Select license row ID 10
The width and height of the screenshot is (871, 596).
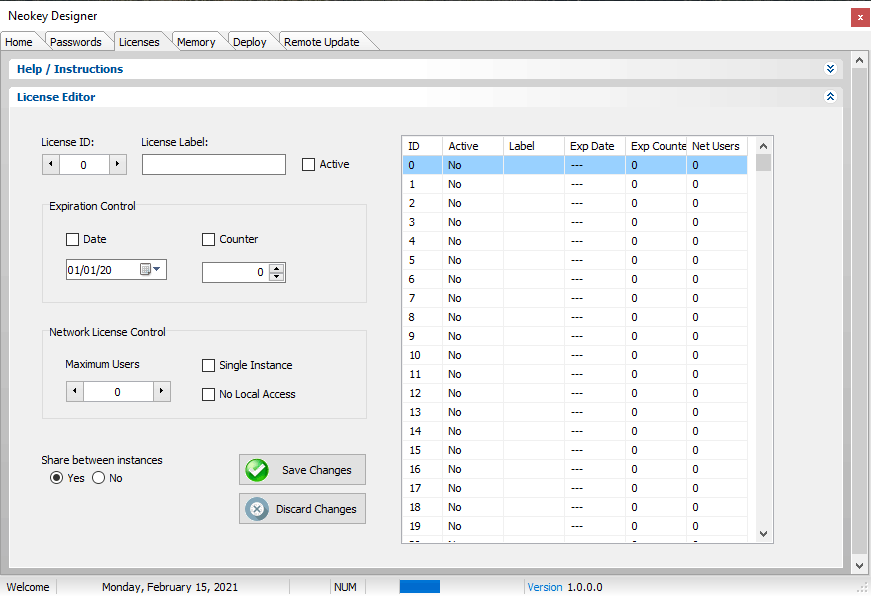[575, 355]
